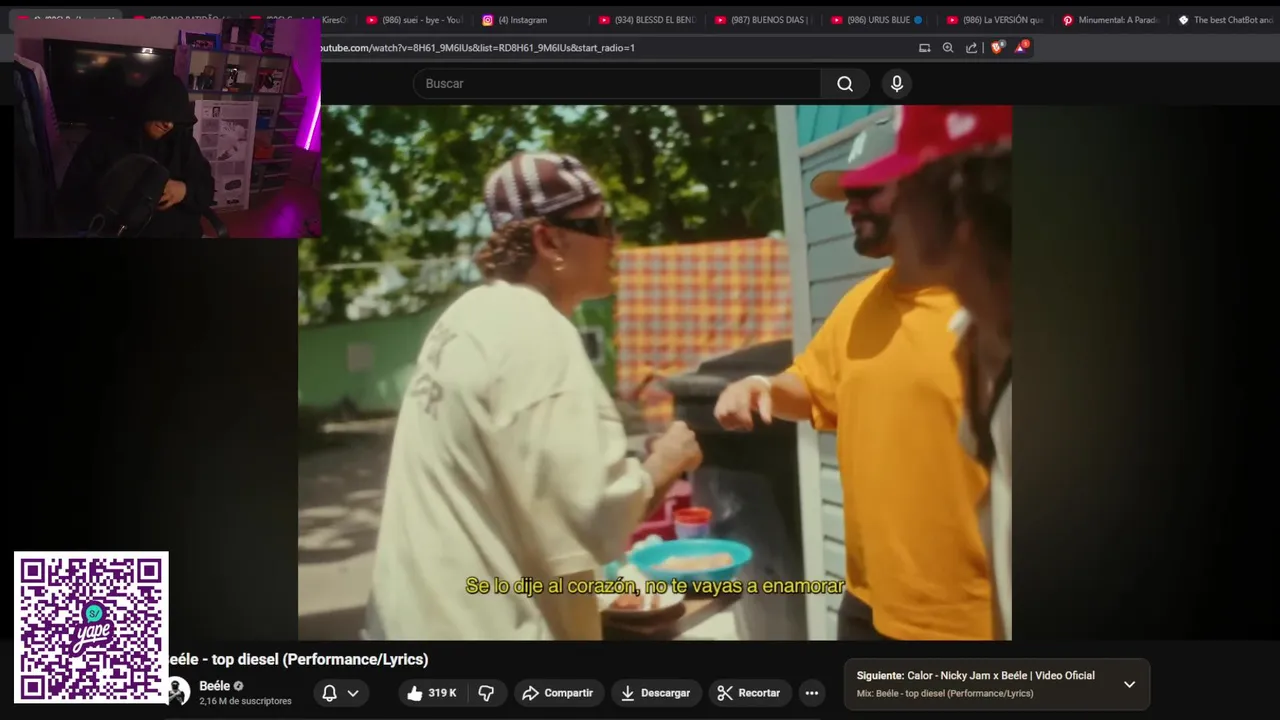Viewport: 1280px width, 720px height.
Task: Open the notification bell dropdown for Beéle
Action: (x=340, y=693)
